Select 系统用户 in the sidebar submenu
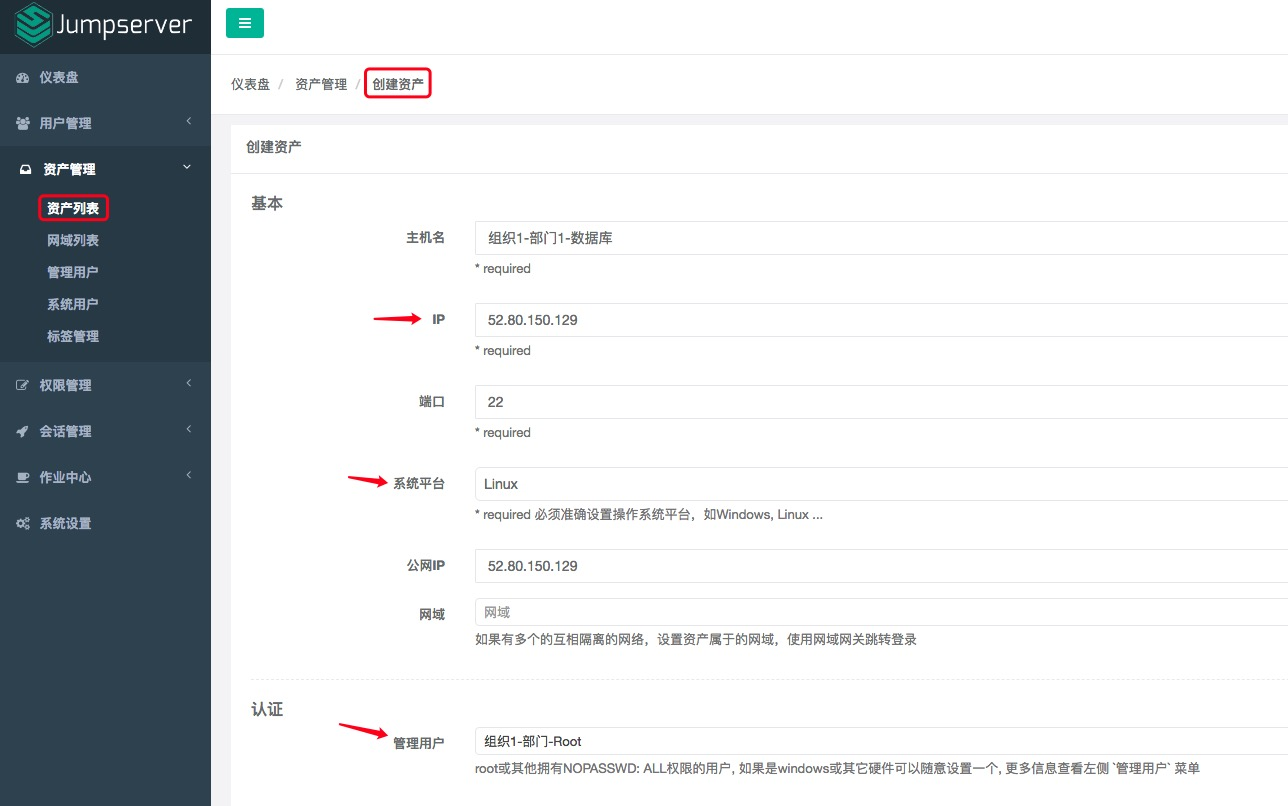This screenshot has height=806, width=1288. (73, 304)
